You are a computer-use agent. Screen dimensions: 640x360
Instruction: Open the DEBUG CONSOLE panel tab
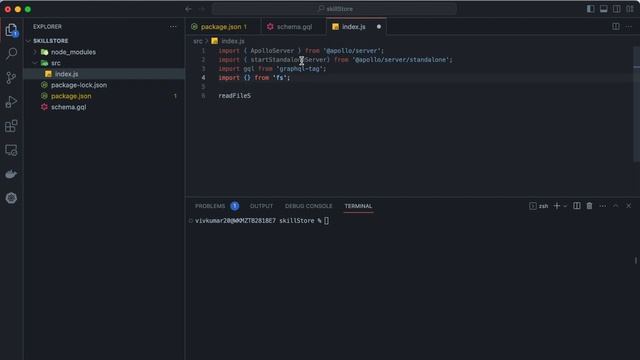pos(309,206)
